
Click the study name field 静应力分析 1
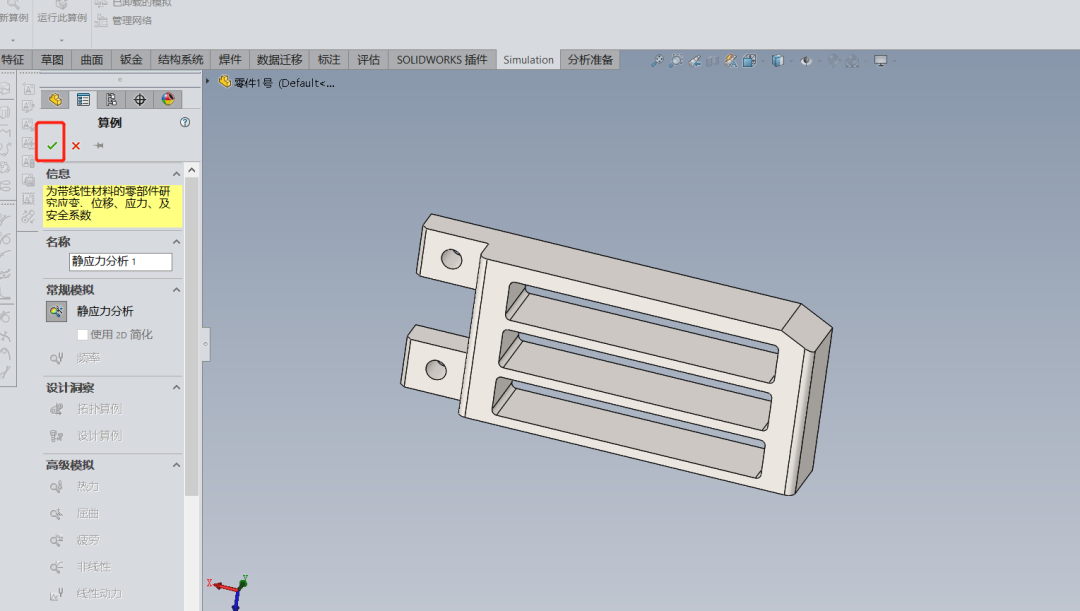click(x=120, y=262)
